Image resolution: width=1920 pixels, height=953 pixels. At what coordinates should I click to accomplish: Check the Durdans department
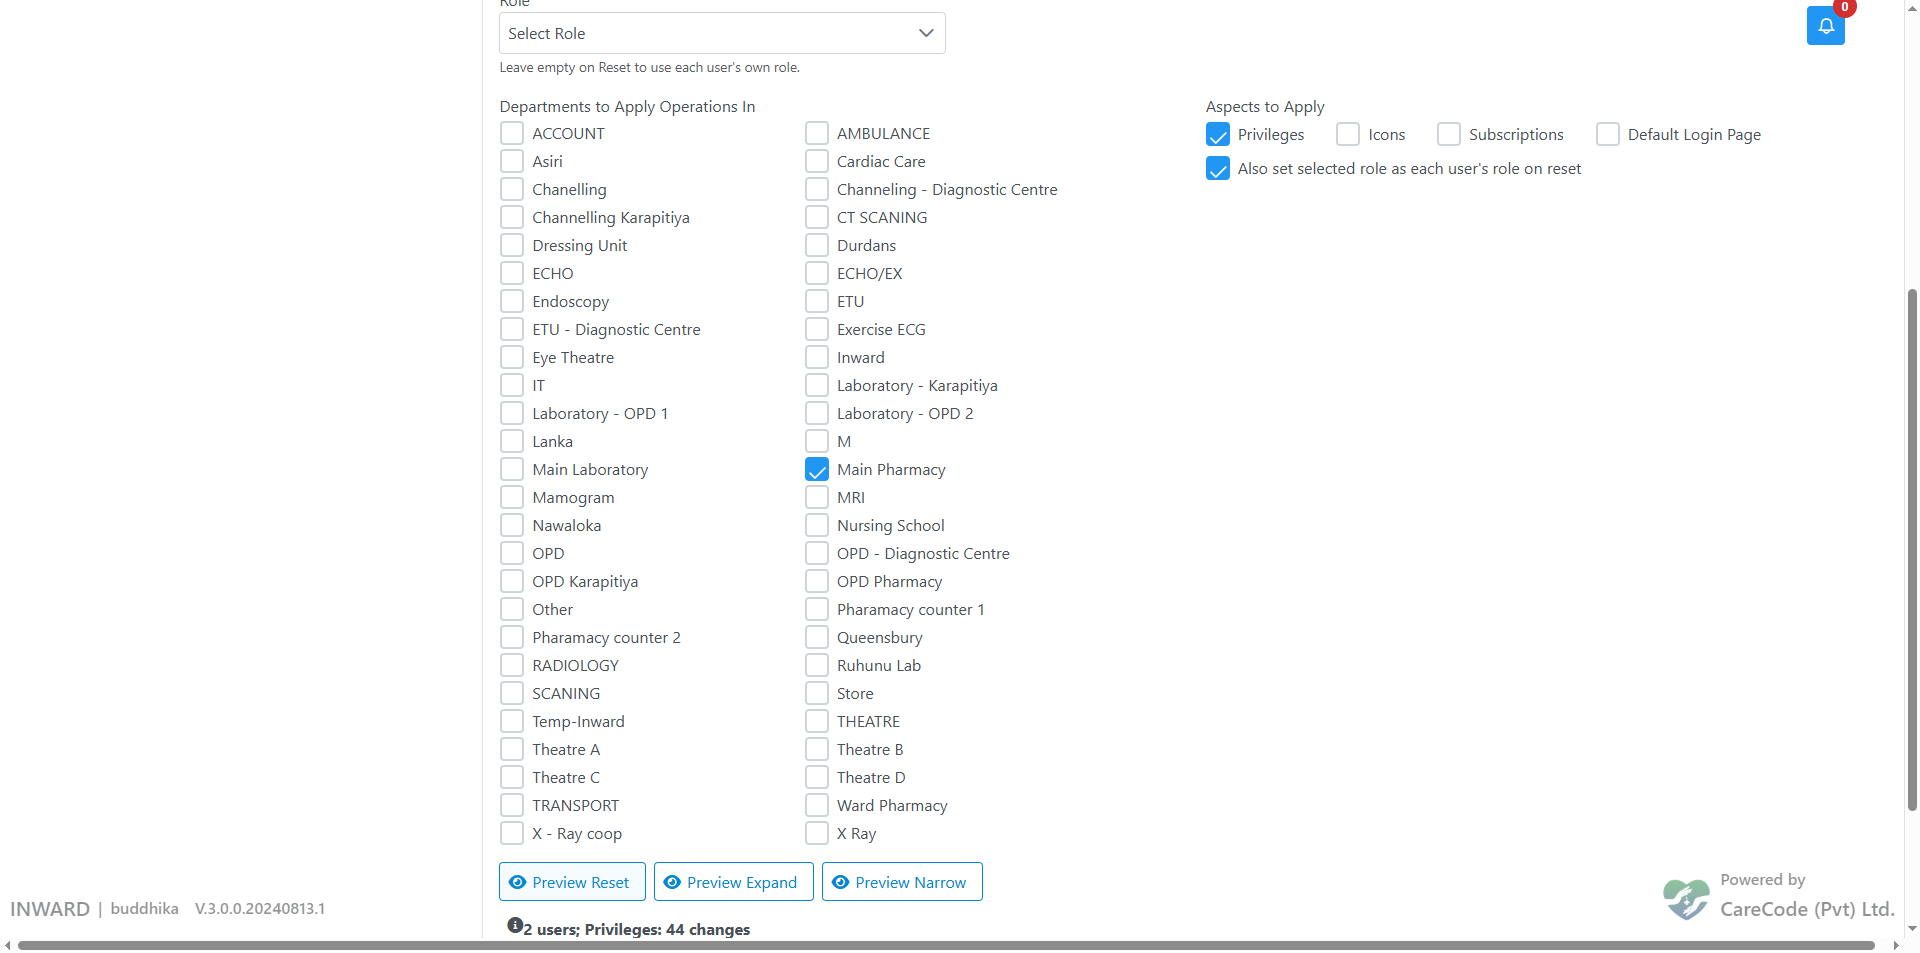[816, 245]
